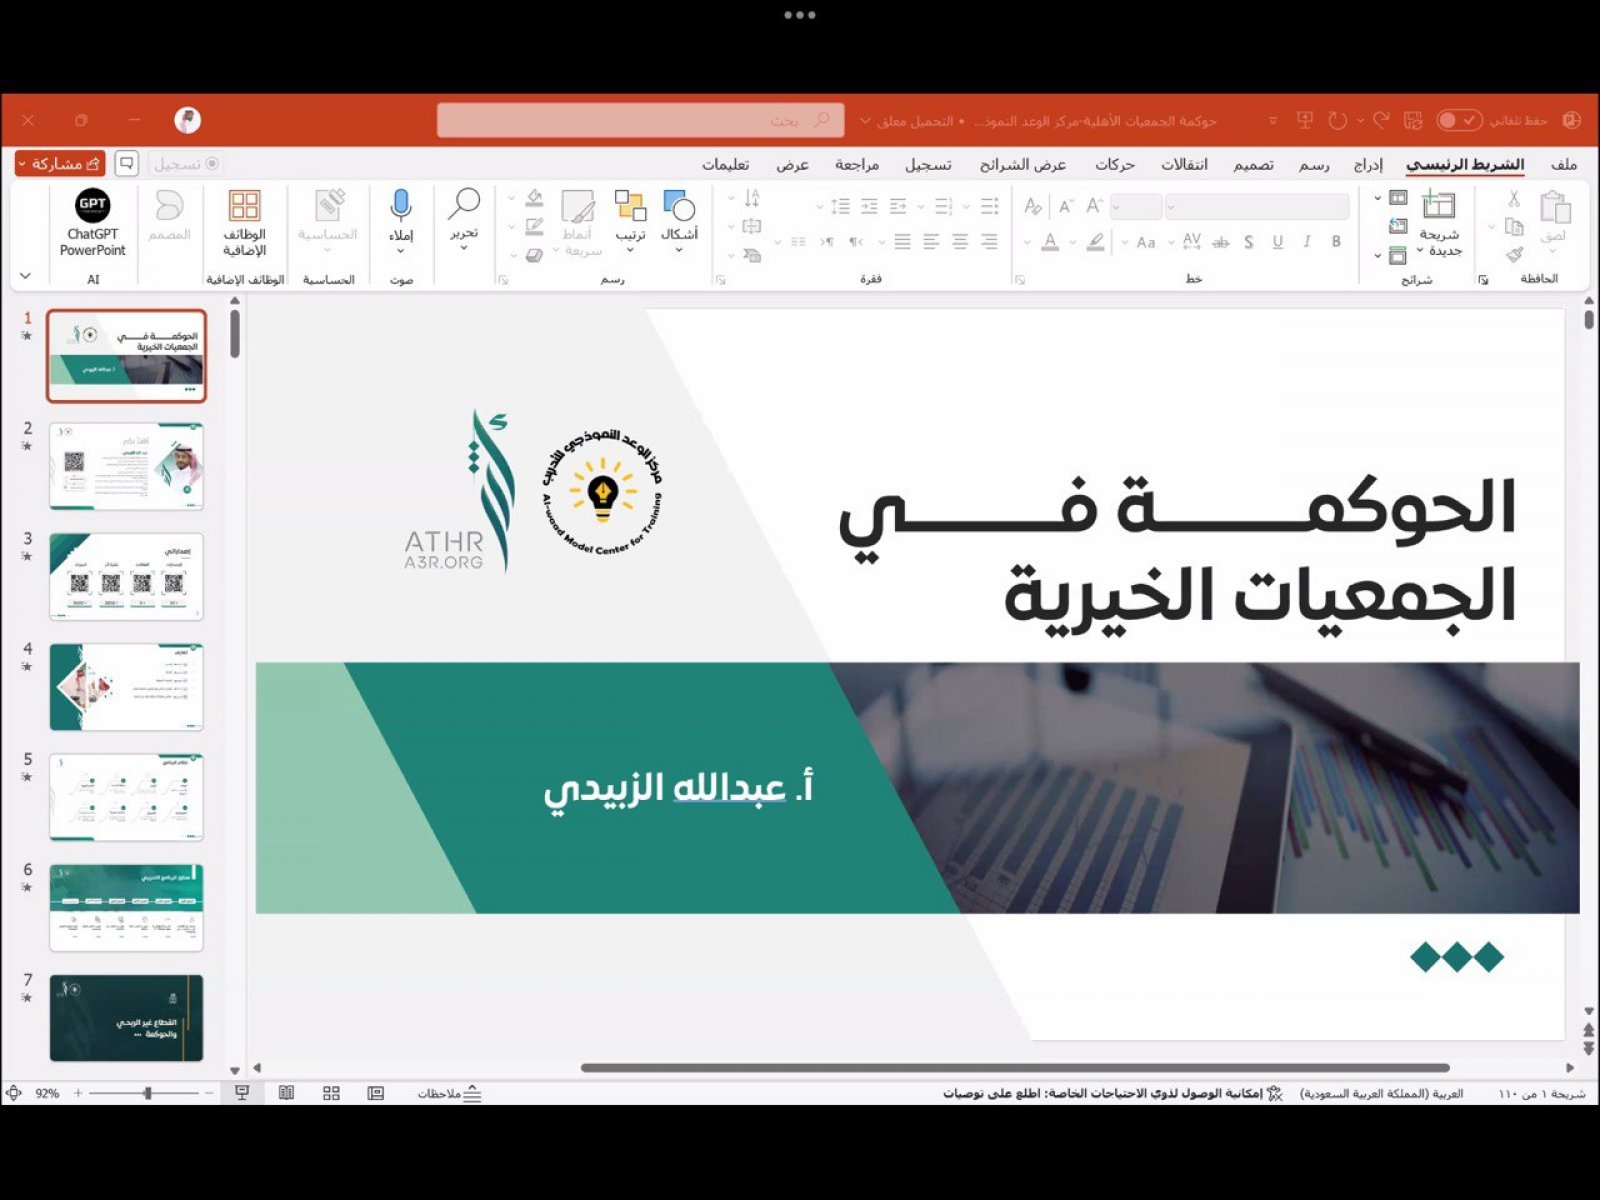Click Fit slide to window icon

coord(13,1093)
